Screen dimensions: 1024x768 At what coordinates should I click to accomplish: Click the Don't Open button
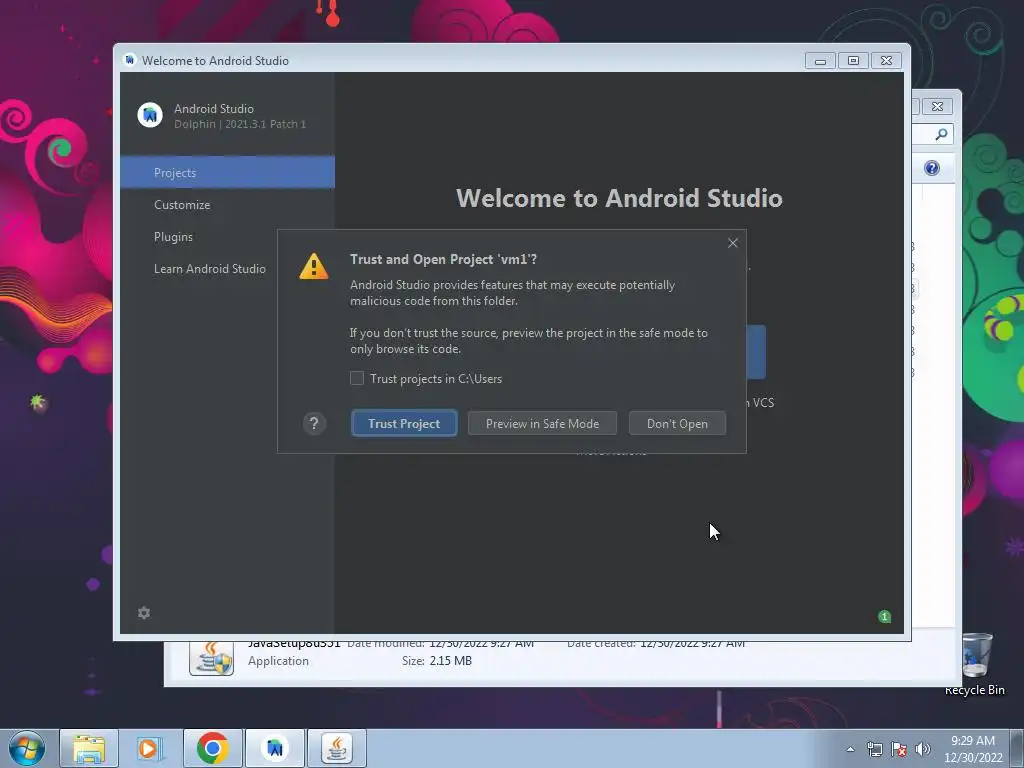(x=677, y=423)
